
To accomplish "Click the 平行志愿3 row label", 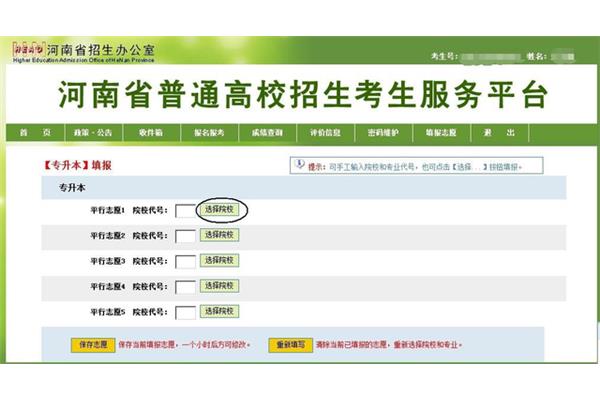I will click(x=108, y=261).
